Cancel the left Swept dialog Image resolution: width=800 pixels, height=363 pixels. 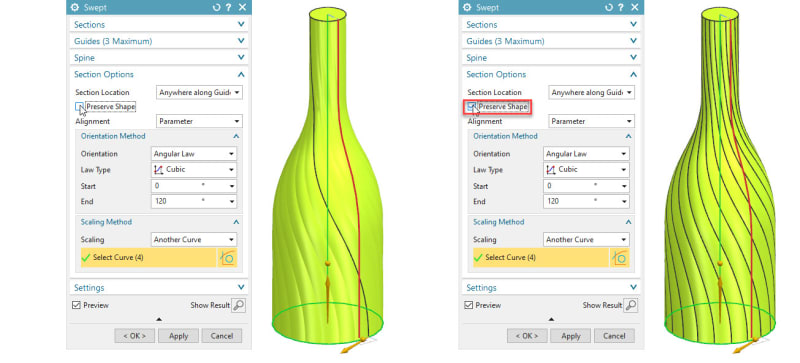[x=222, y=336]
